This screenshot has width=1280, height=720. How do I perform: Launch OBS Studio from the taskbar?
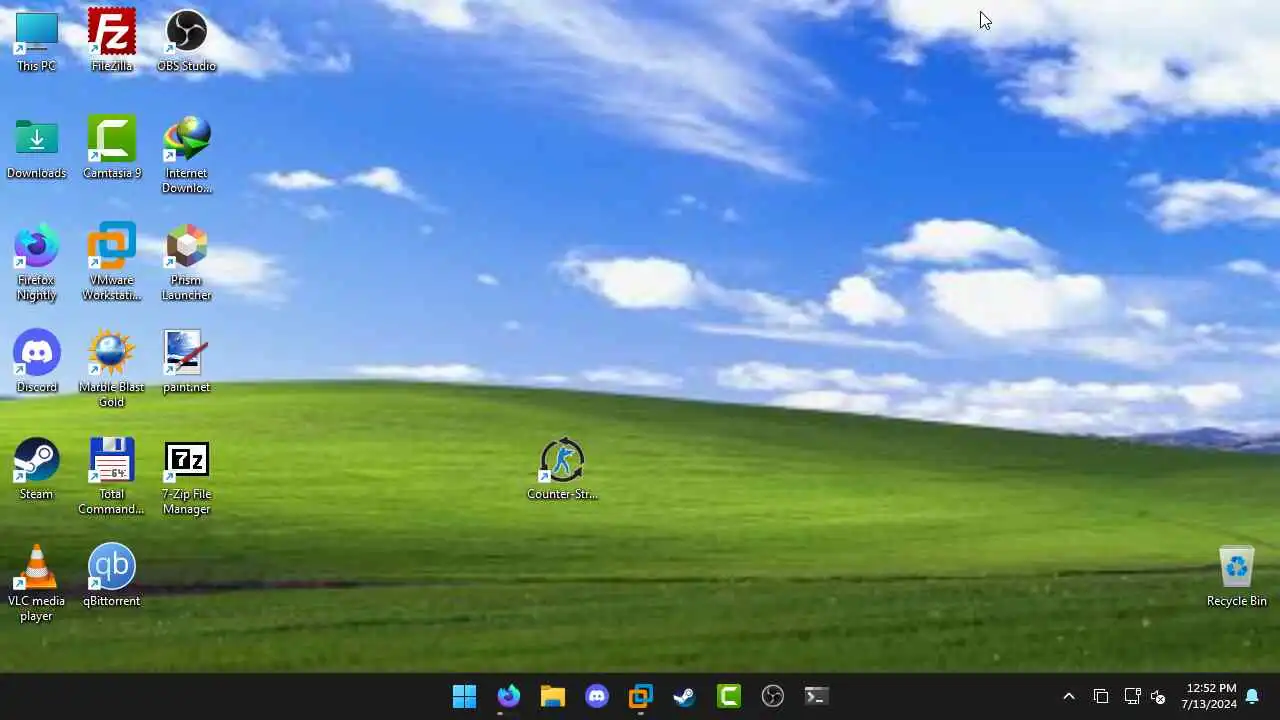coord(772,696)
